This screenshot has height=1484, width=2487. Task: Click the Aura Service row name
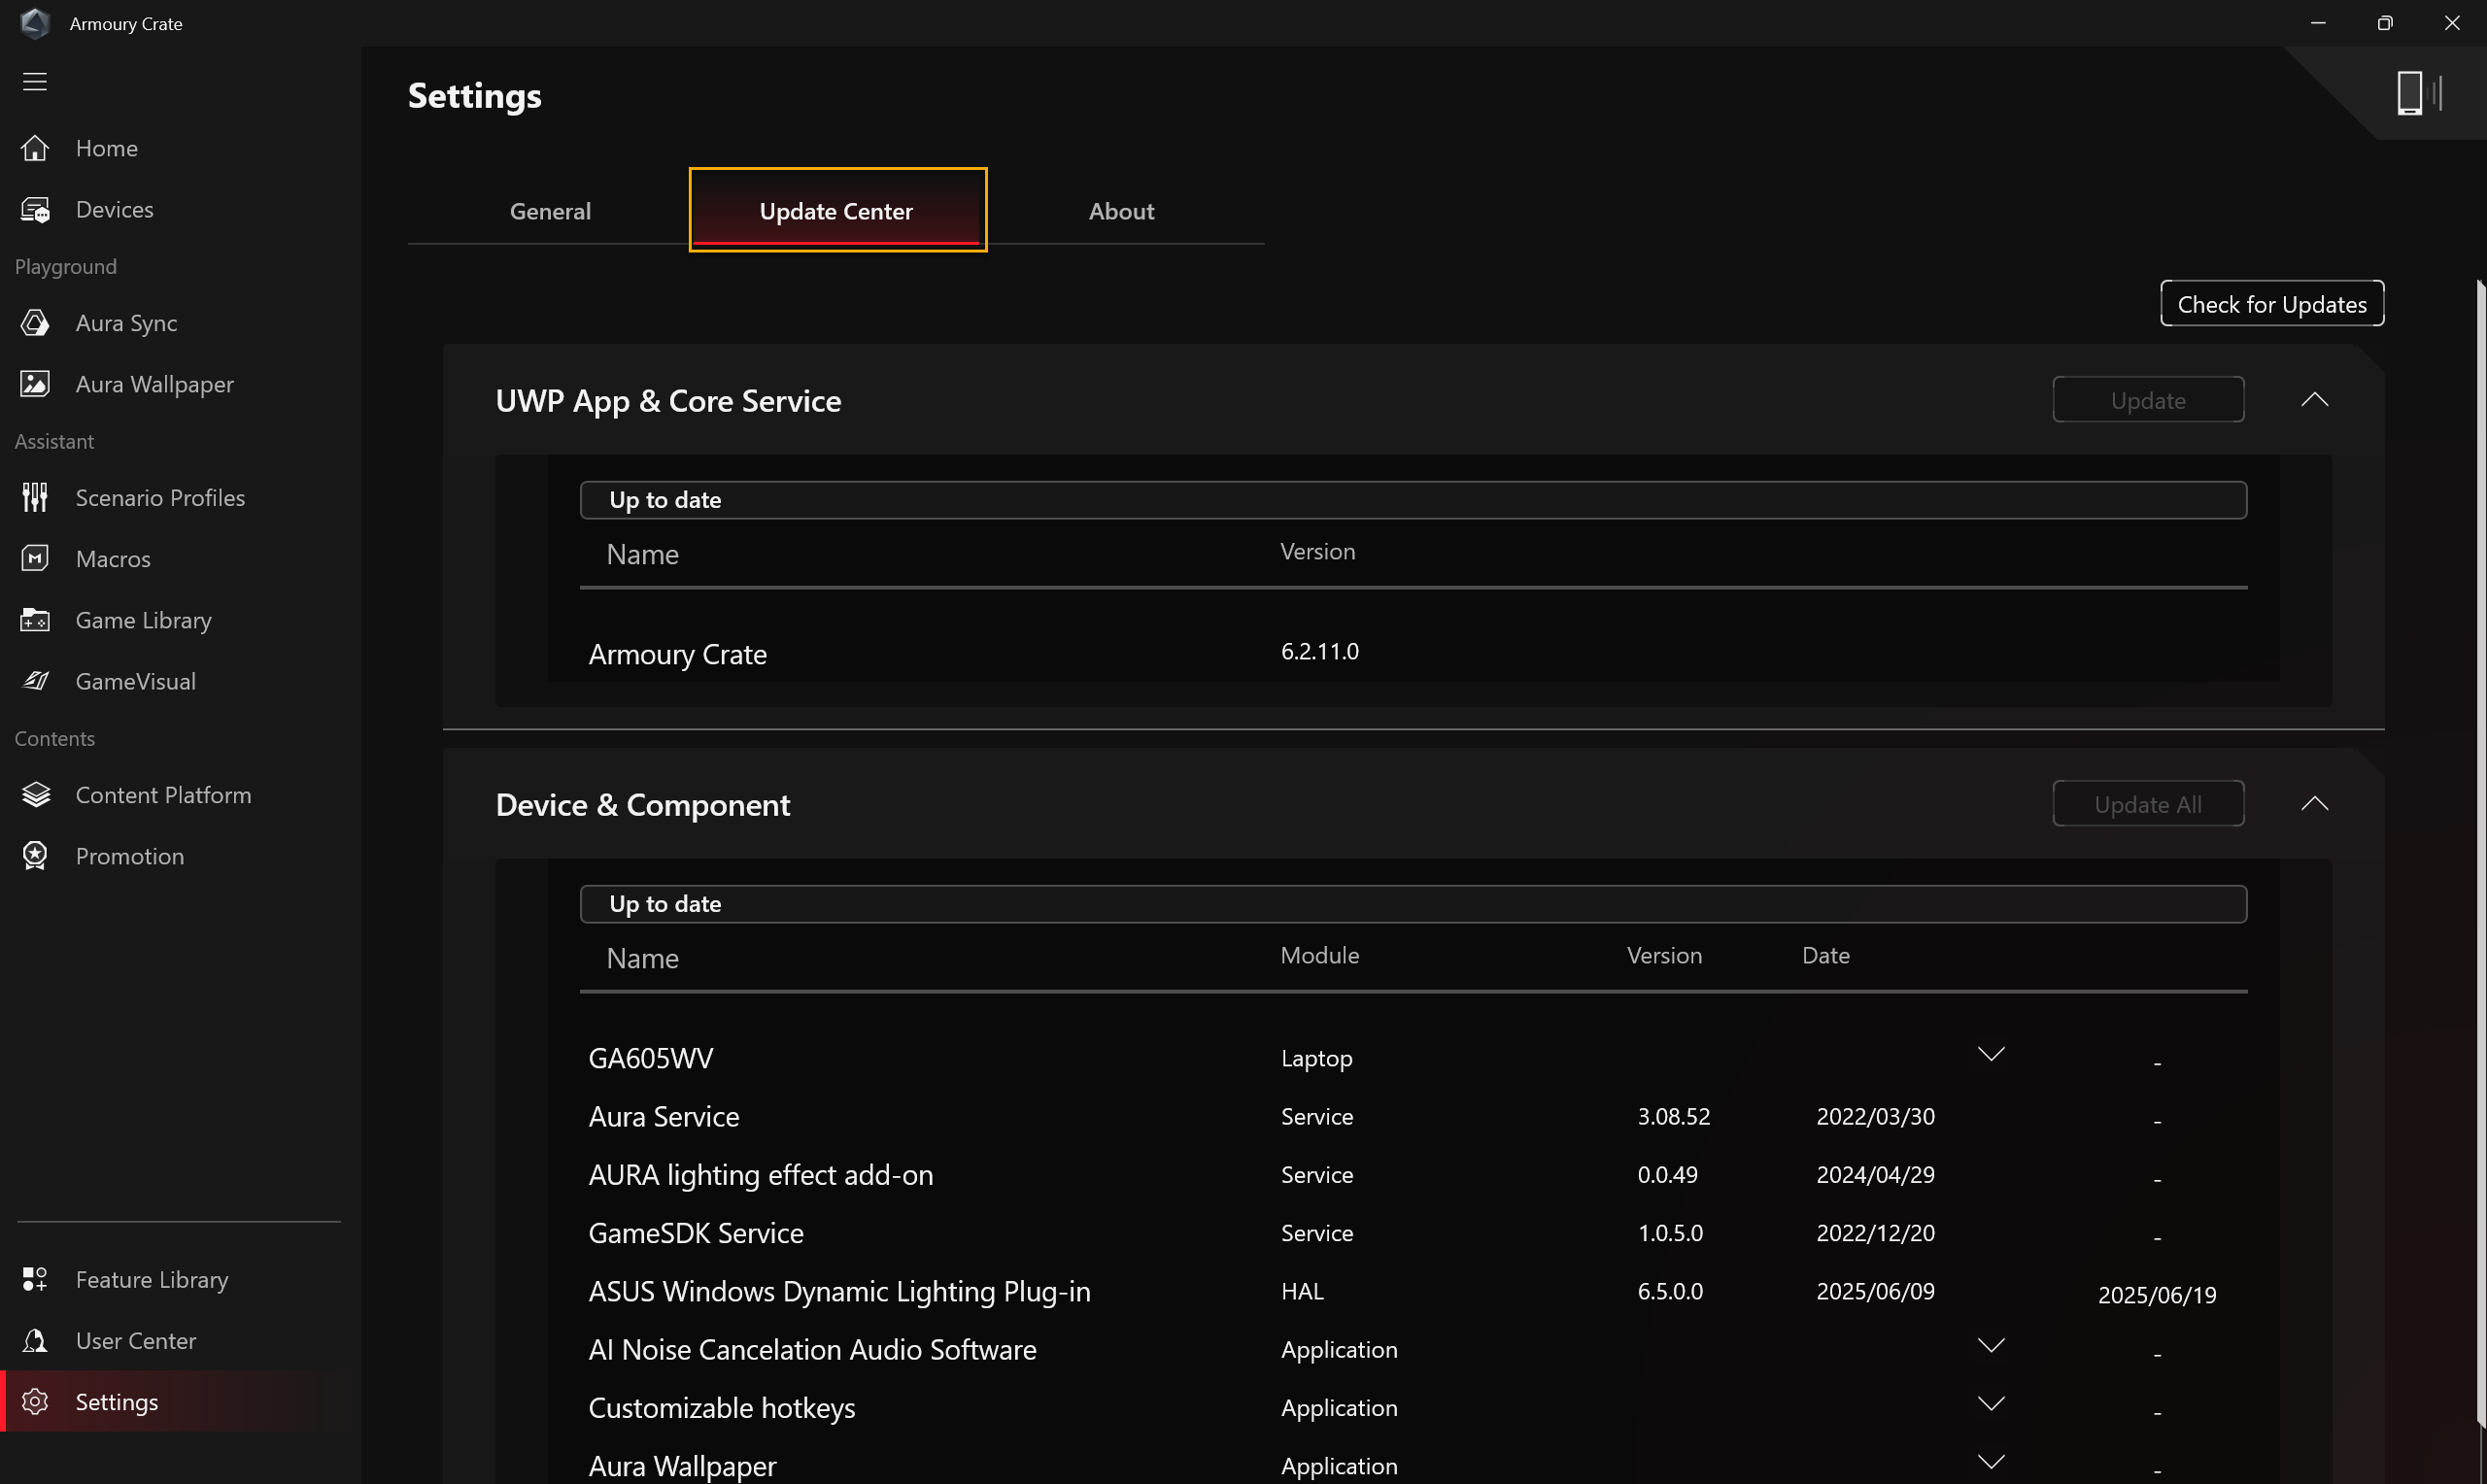tap(663, 1116)
